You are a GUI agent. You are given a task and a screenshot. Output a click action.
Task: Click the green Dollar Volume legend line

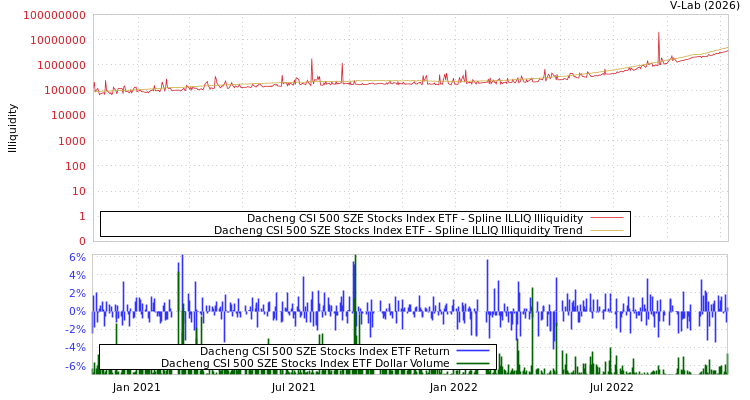[x=472, y=363]
